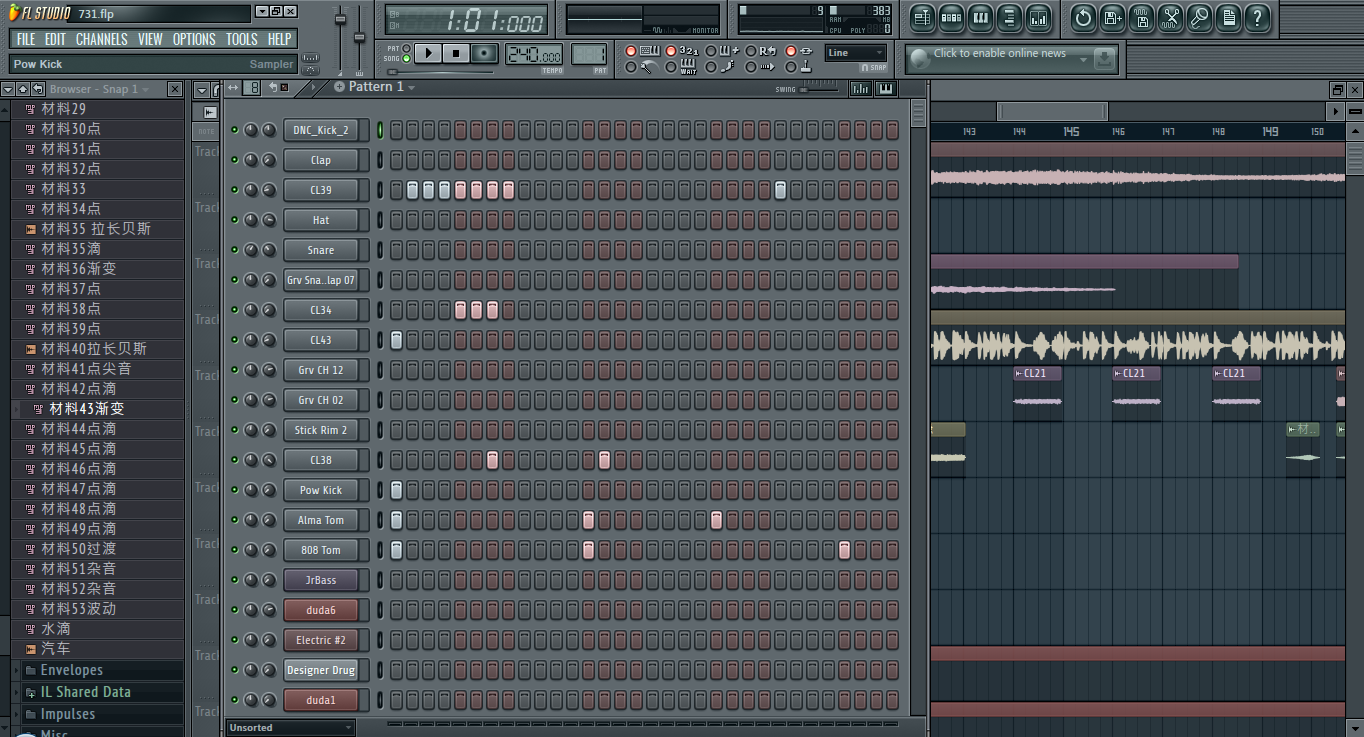Open the TOOLS menu
Image resolution: width=1364 pixels, height=737 pixels.
[241, 39]
